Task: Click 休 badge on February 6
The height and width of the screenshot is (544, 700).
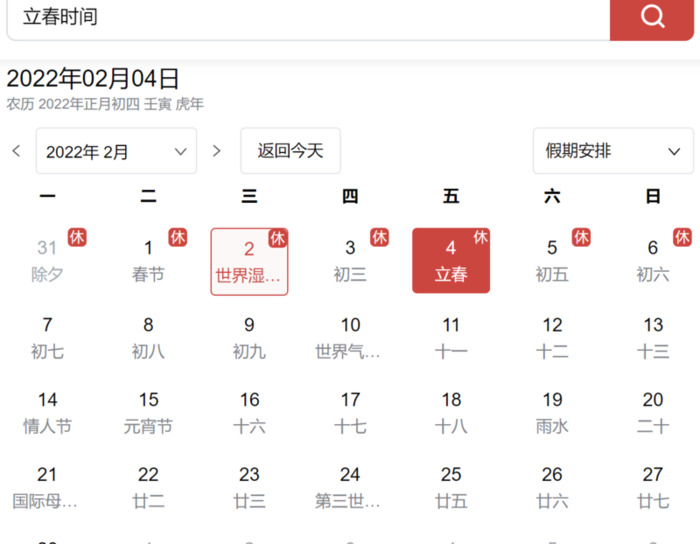Action: tap(682, 237)
